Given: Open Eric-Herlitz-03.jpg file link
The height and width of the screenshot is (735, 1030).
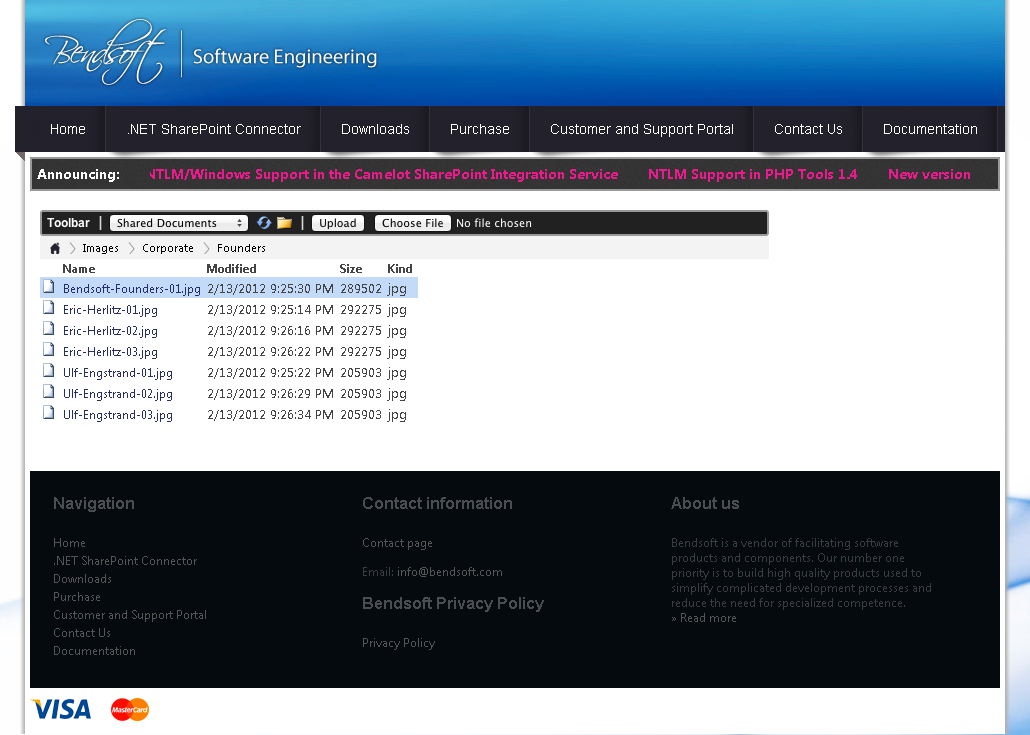Looking at the screenshot, I should 110,352.
